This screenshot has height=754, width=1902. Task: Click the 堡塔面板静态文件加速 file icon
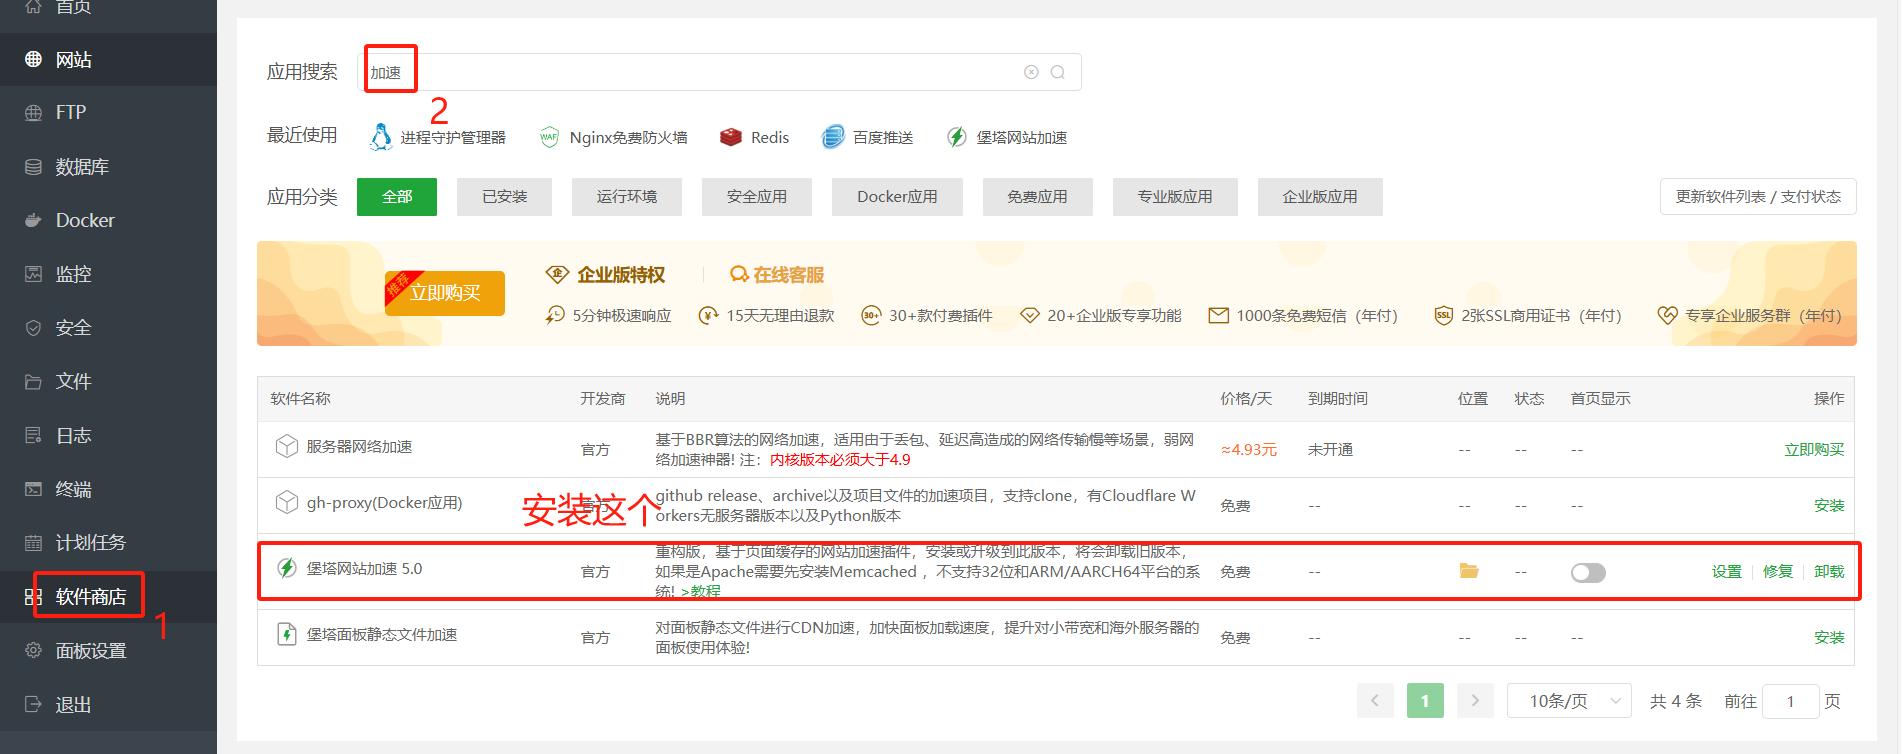[287, 634]
